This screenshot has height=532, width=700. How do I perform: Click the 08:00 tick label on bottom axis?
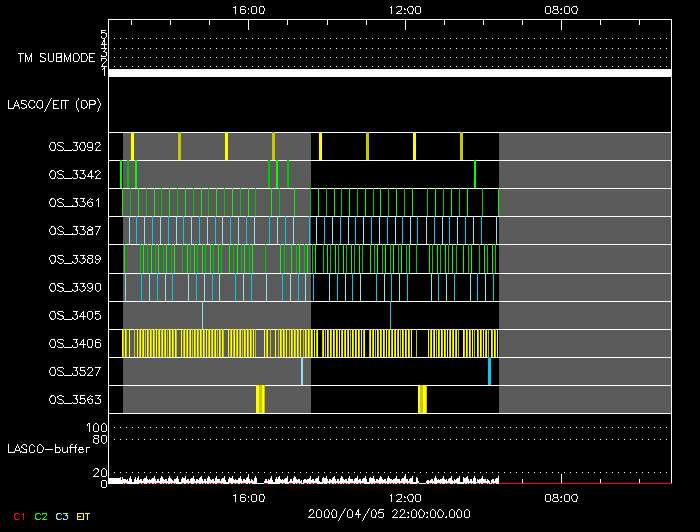tap(560, 497)
